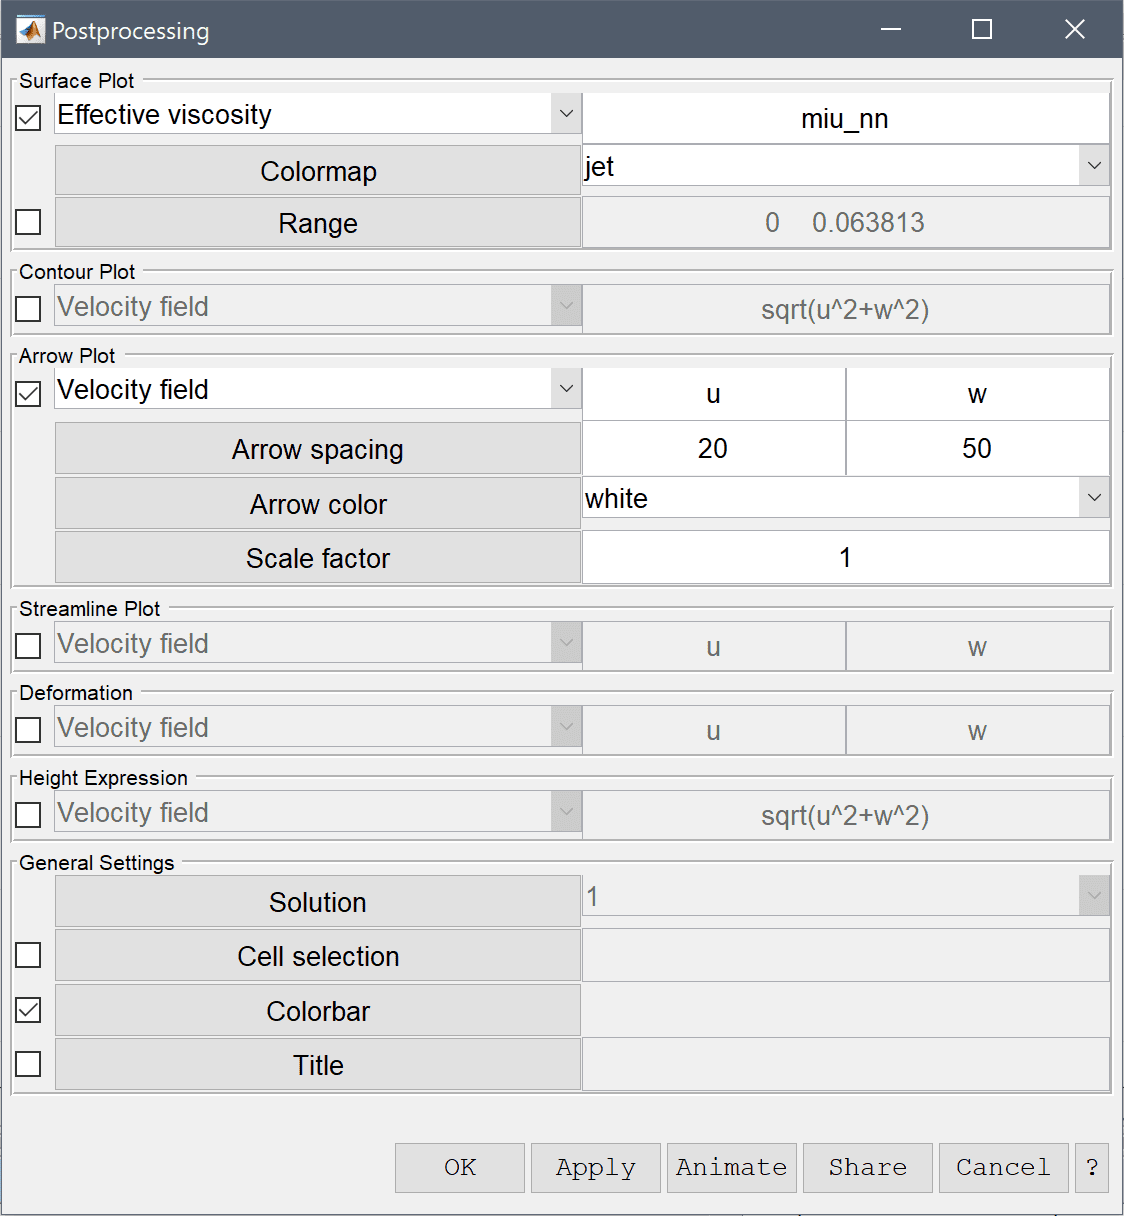Enable the Streamline Plot checkbox
Image resolution: width=1124 pixels, height=1216 pixels.
click(28, 646)
